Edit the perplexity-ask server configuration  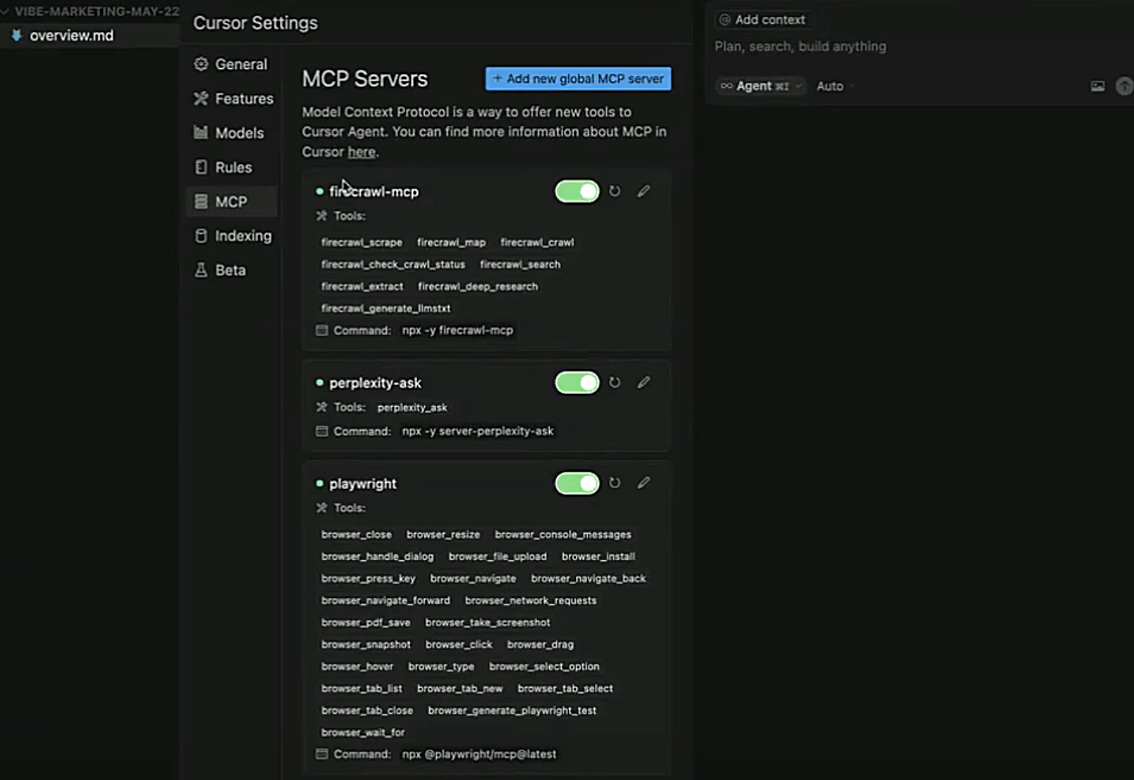[x=643, y=382]
